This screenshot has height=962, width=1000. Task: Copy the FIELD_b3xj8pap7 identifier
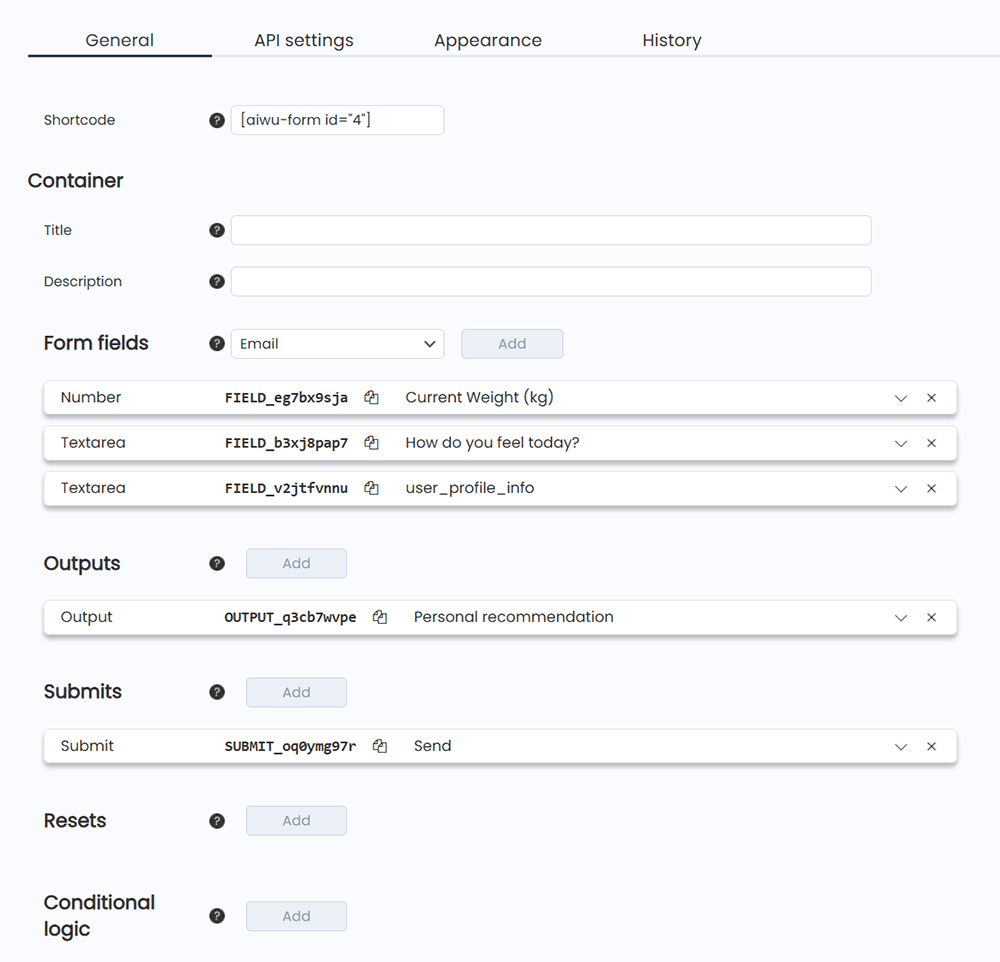click(371, 443)
